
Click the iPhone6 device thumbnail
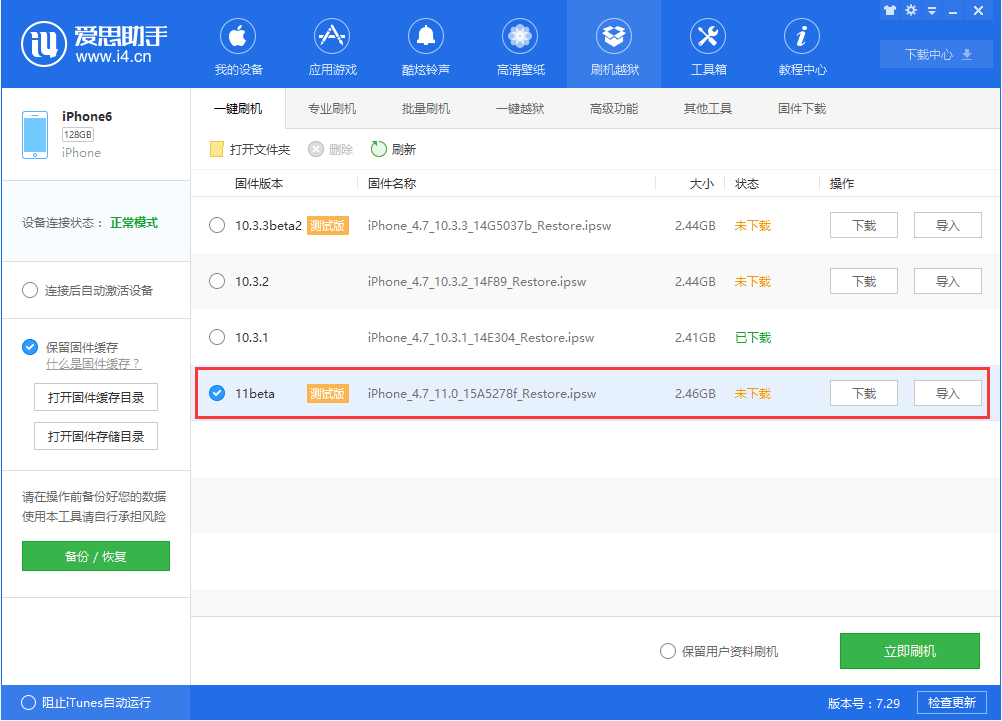pyautogui.click(x=35, y=134)
